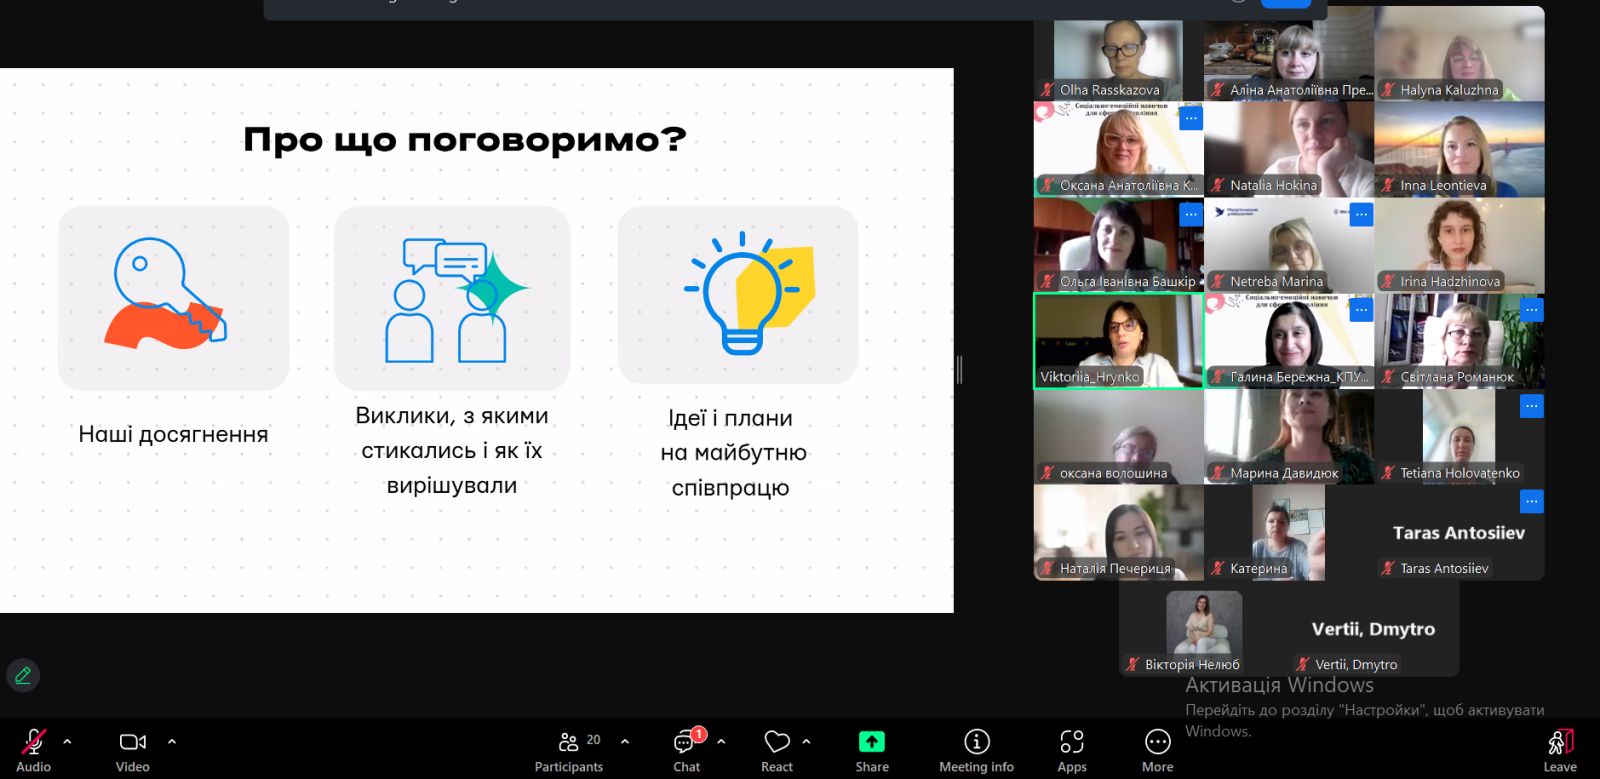Click the divider handle between slide and gallery
The image size is (1600, 779).
coord(959,370)
